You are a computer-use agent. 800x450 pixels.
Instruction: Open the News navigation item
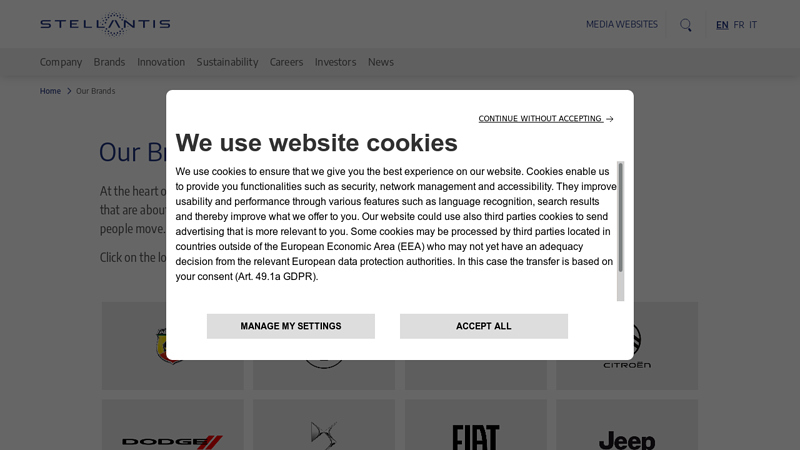coord(381,62)
